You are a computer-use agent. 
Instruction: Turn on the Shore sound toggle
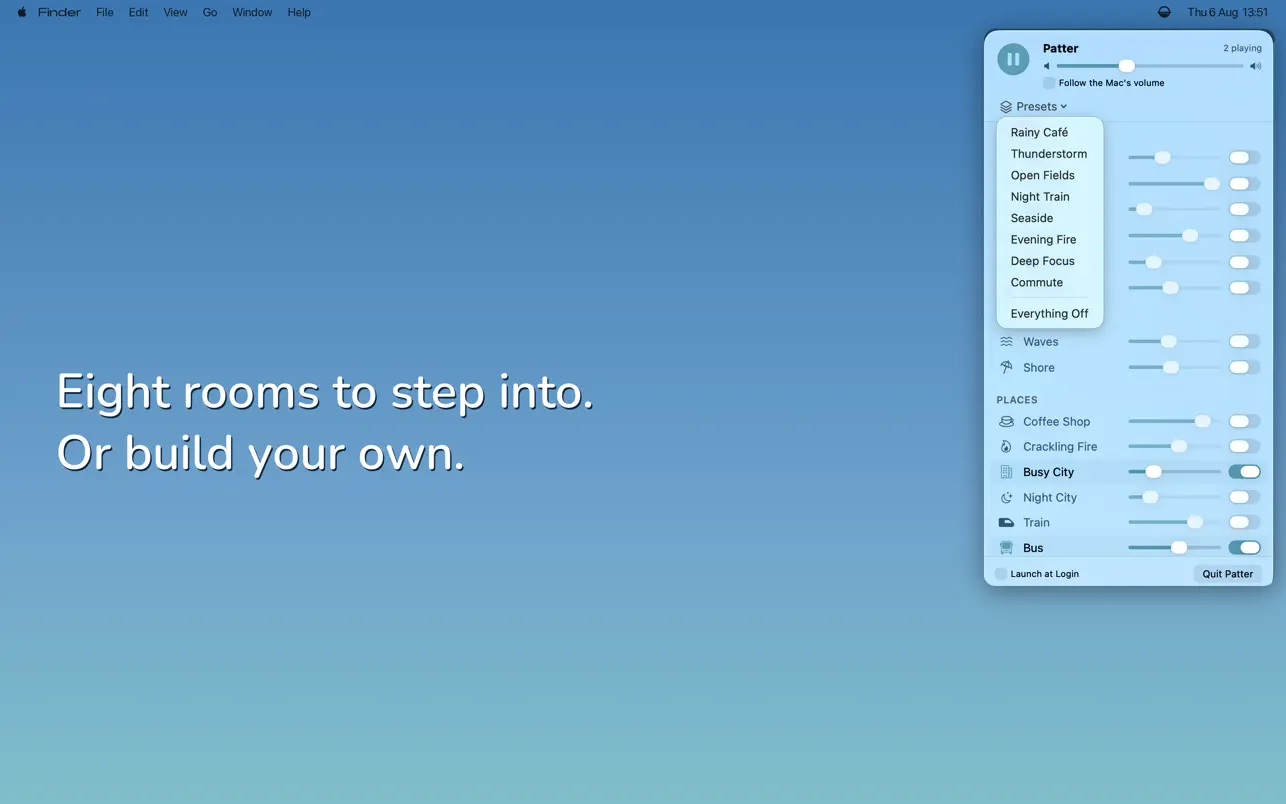point(1244,368)
